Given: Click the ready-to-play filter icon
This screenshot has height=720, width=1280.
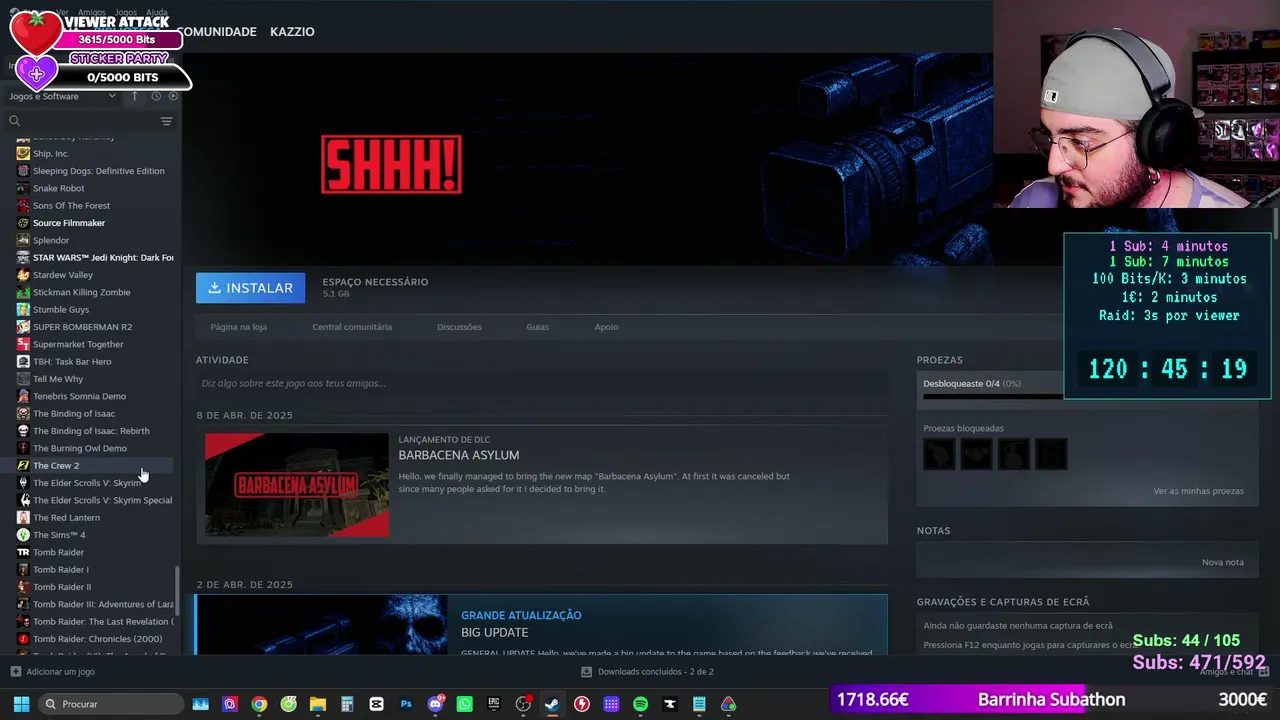Looking at the screenshot, I should 173,96.
